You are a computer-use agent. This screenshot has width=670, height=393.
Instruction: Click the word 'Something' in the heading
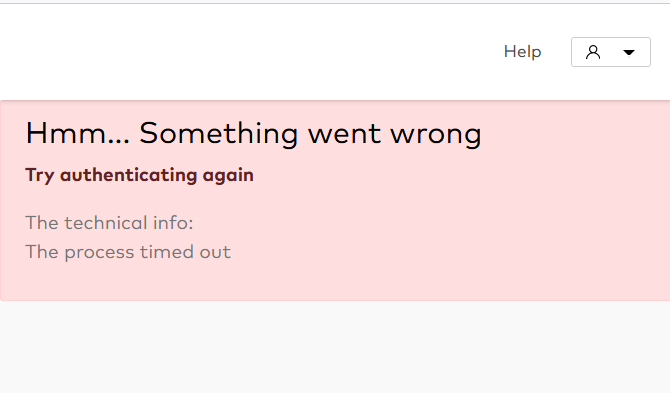218,134
